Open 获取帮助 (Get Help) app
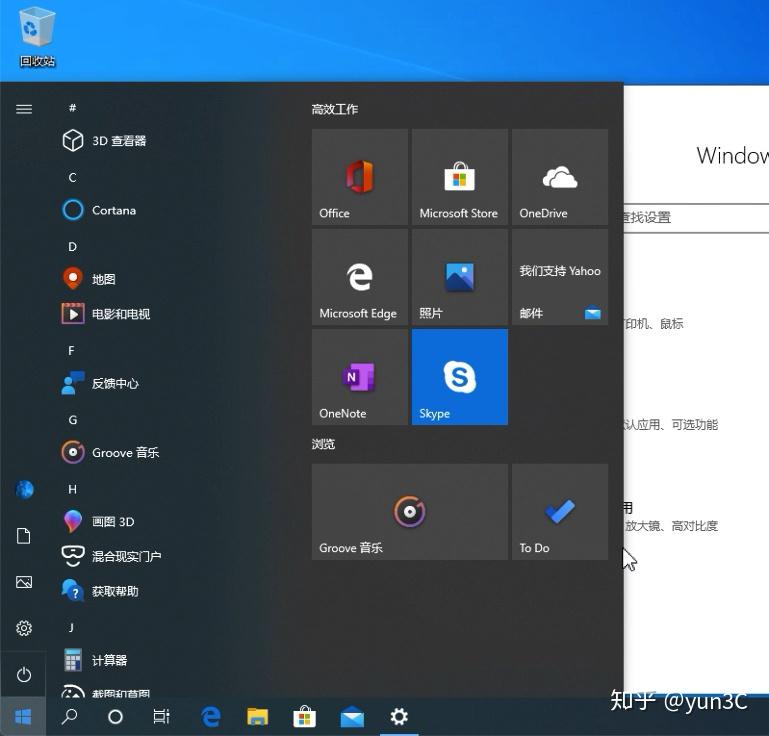Screen dimensions: 769x736 101,591
